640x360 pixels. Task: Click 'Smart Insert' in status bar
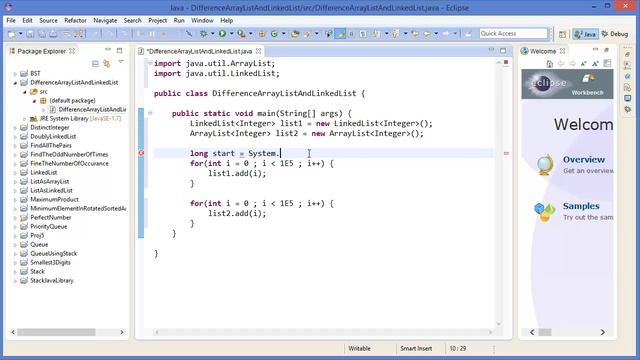[416, 349]
